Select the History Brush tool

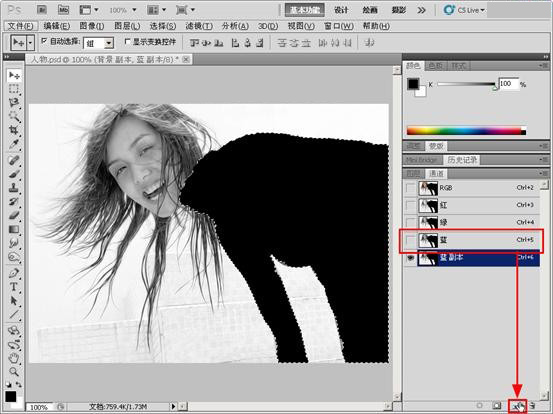(14, 202)
